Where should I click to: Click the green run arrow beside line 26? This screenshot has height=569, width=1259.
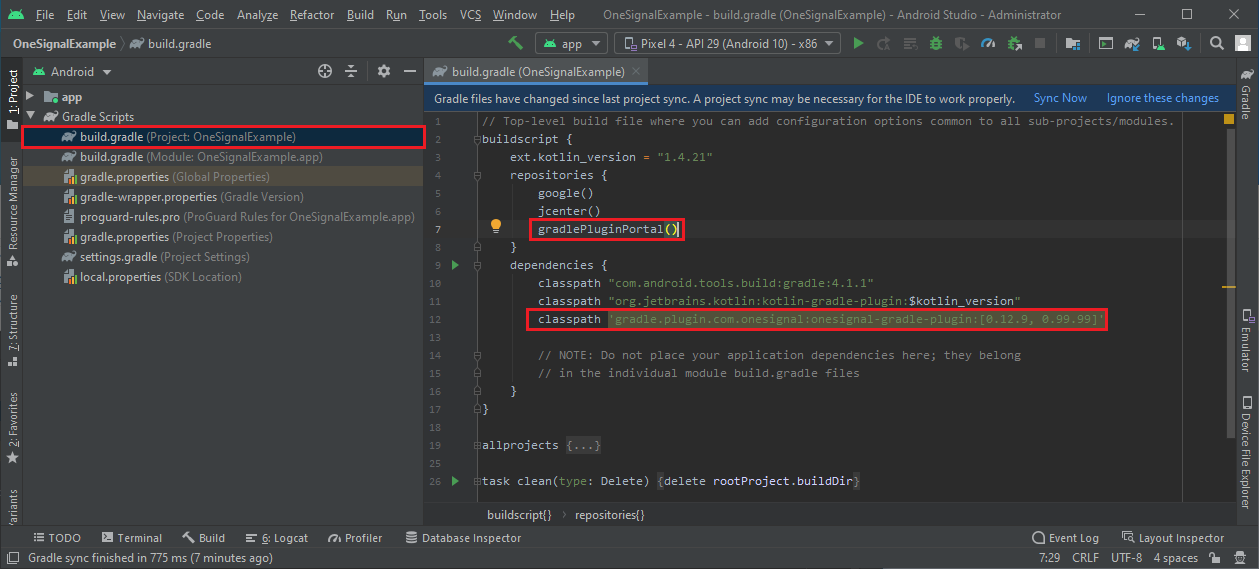coord(455,481)
